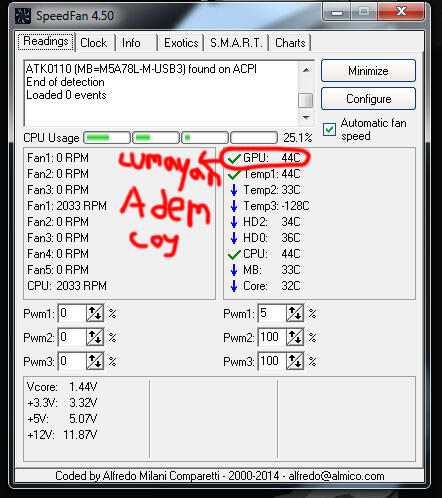Click the 'End of detection' log line
Screen dimensions: 442x498
(65, 82)
